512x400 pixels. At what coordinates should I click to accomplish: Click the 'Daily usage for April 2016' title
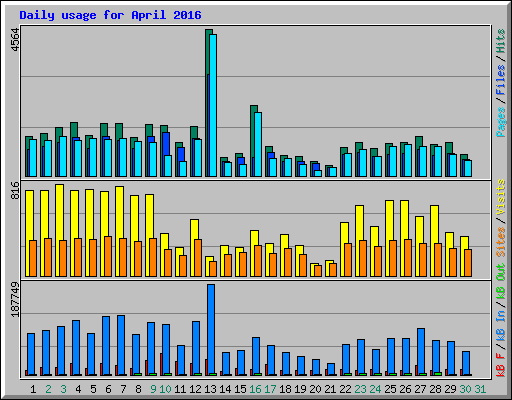(110, 15)
